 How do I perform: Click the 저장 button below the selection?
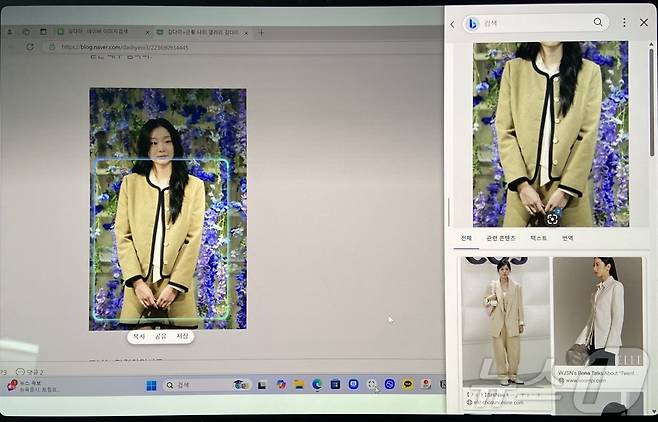click(x=181, y=336)
